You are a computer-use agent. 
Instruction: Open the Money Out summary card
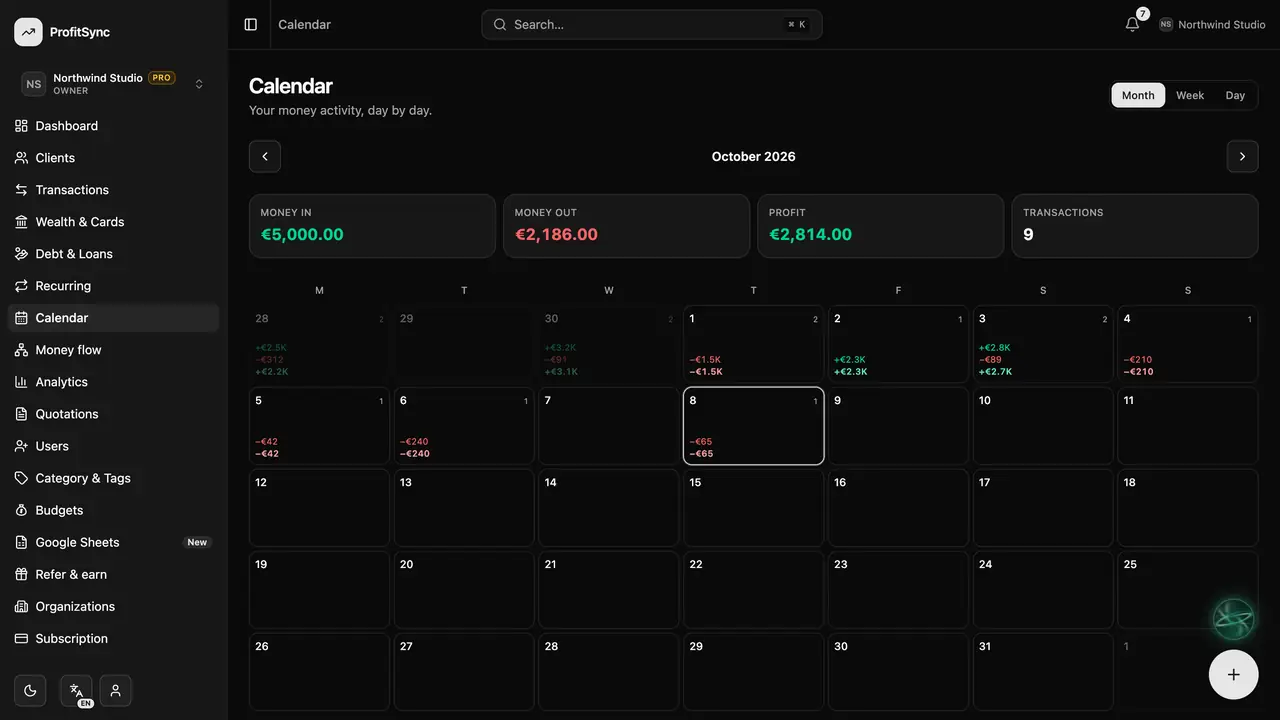click(626, 226)
